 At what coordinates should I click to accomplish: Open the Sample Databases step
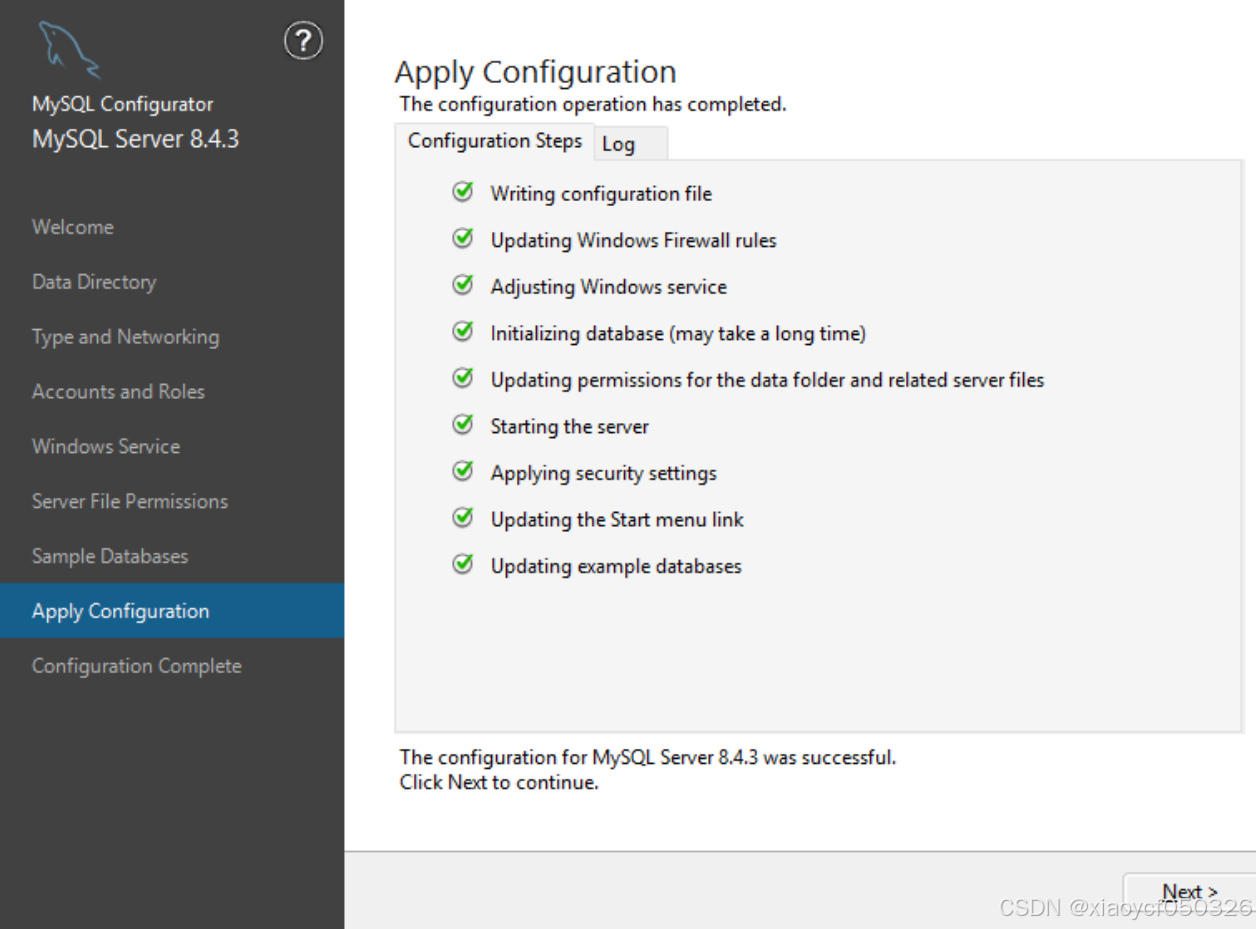[x=110, y=557]
